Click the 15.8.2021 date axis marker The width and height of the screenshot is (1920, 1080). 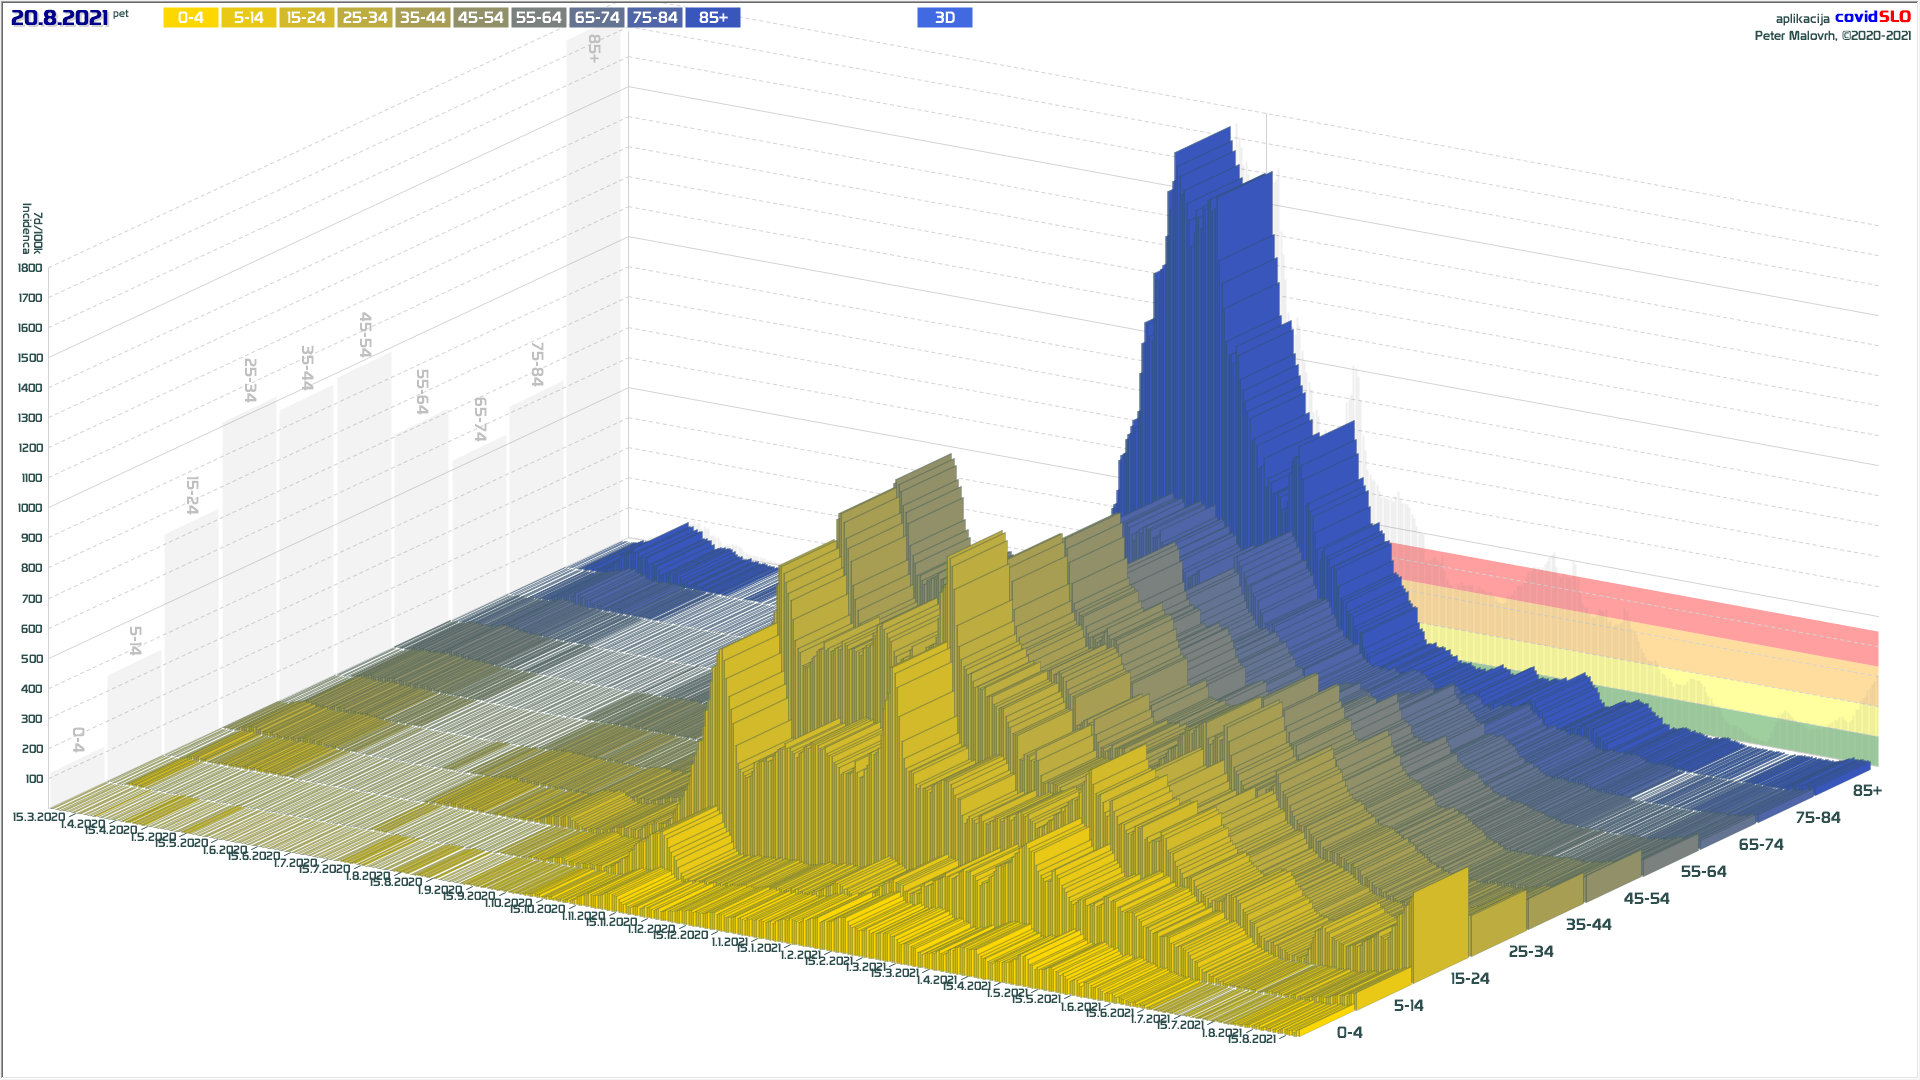pyautogui.click(x=1251, y=1039)
